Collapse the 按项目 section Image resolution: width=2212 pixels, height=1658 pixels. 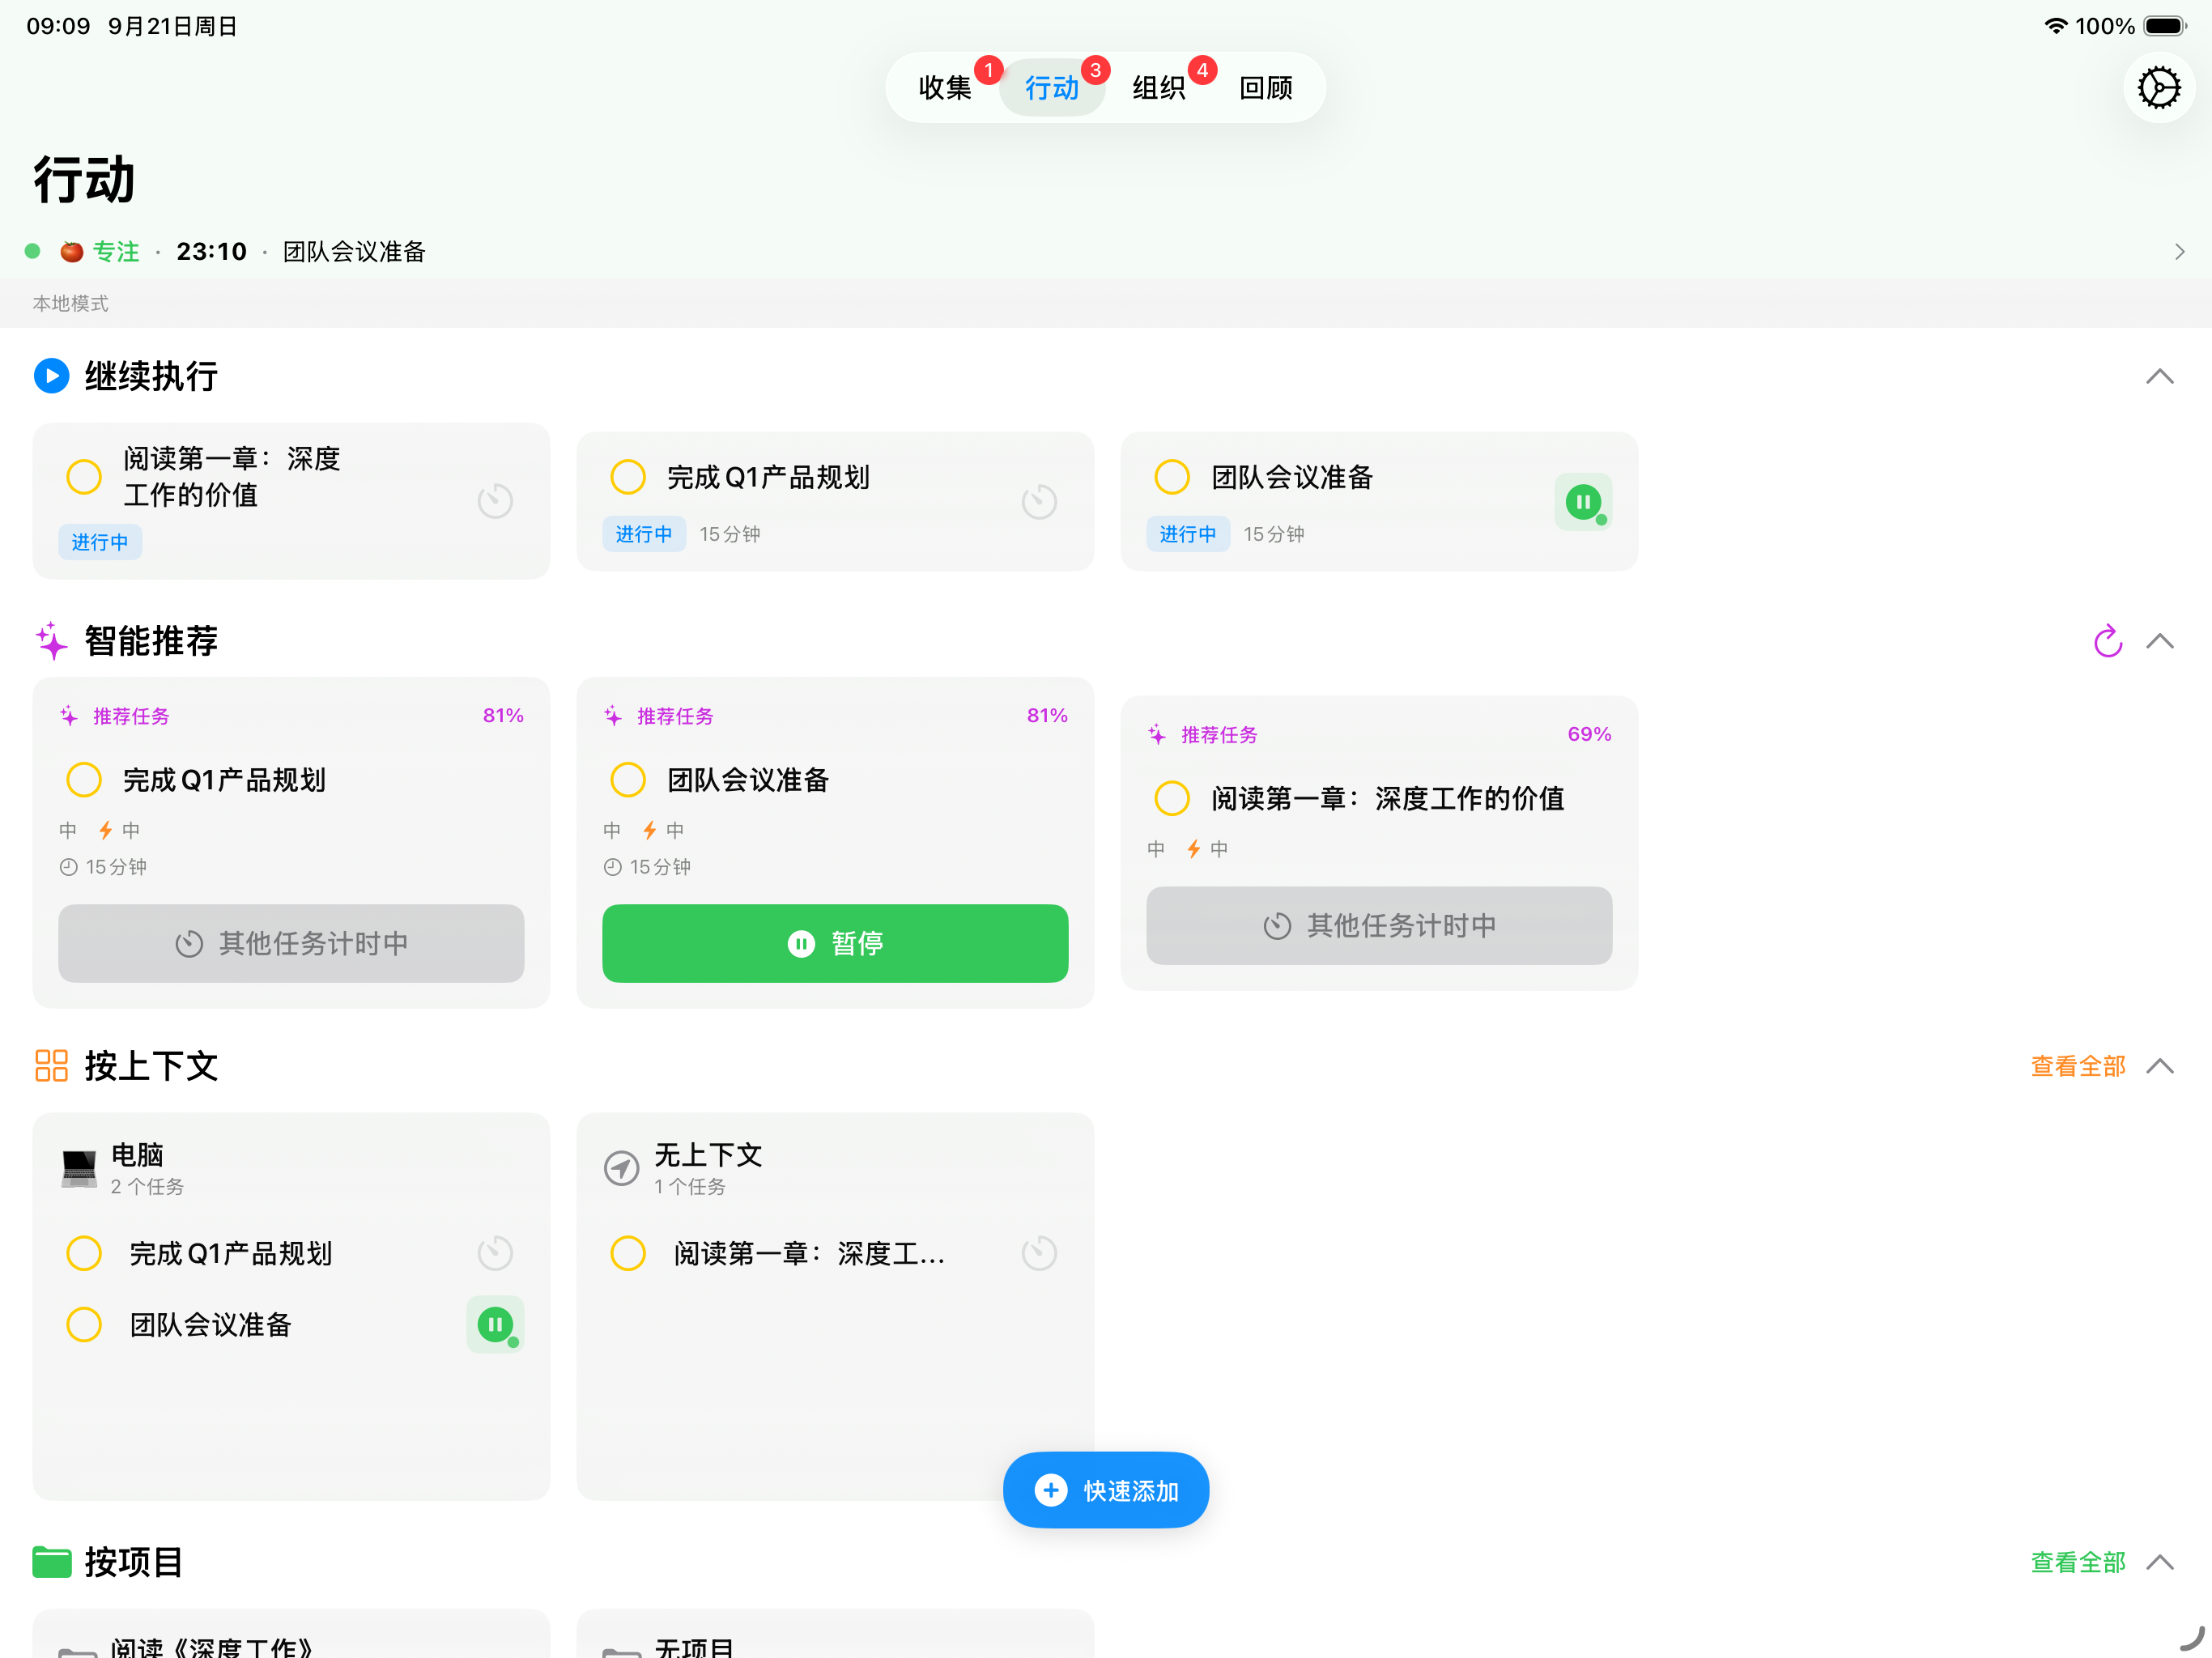click(2161, 1562)
